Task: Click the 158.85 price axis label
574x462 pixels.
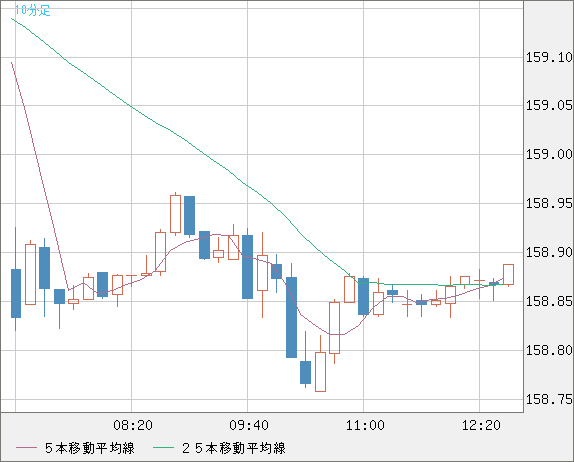Action: click(x=549, y=302)
